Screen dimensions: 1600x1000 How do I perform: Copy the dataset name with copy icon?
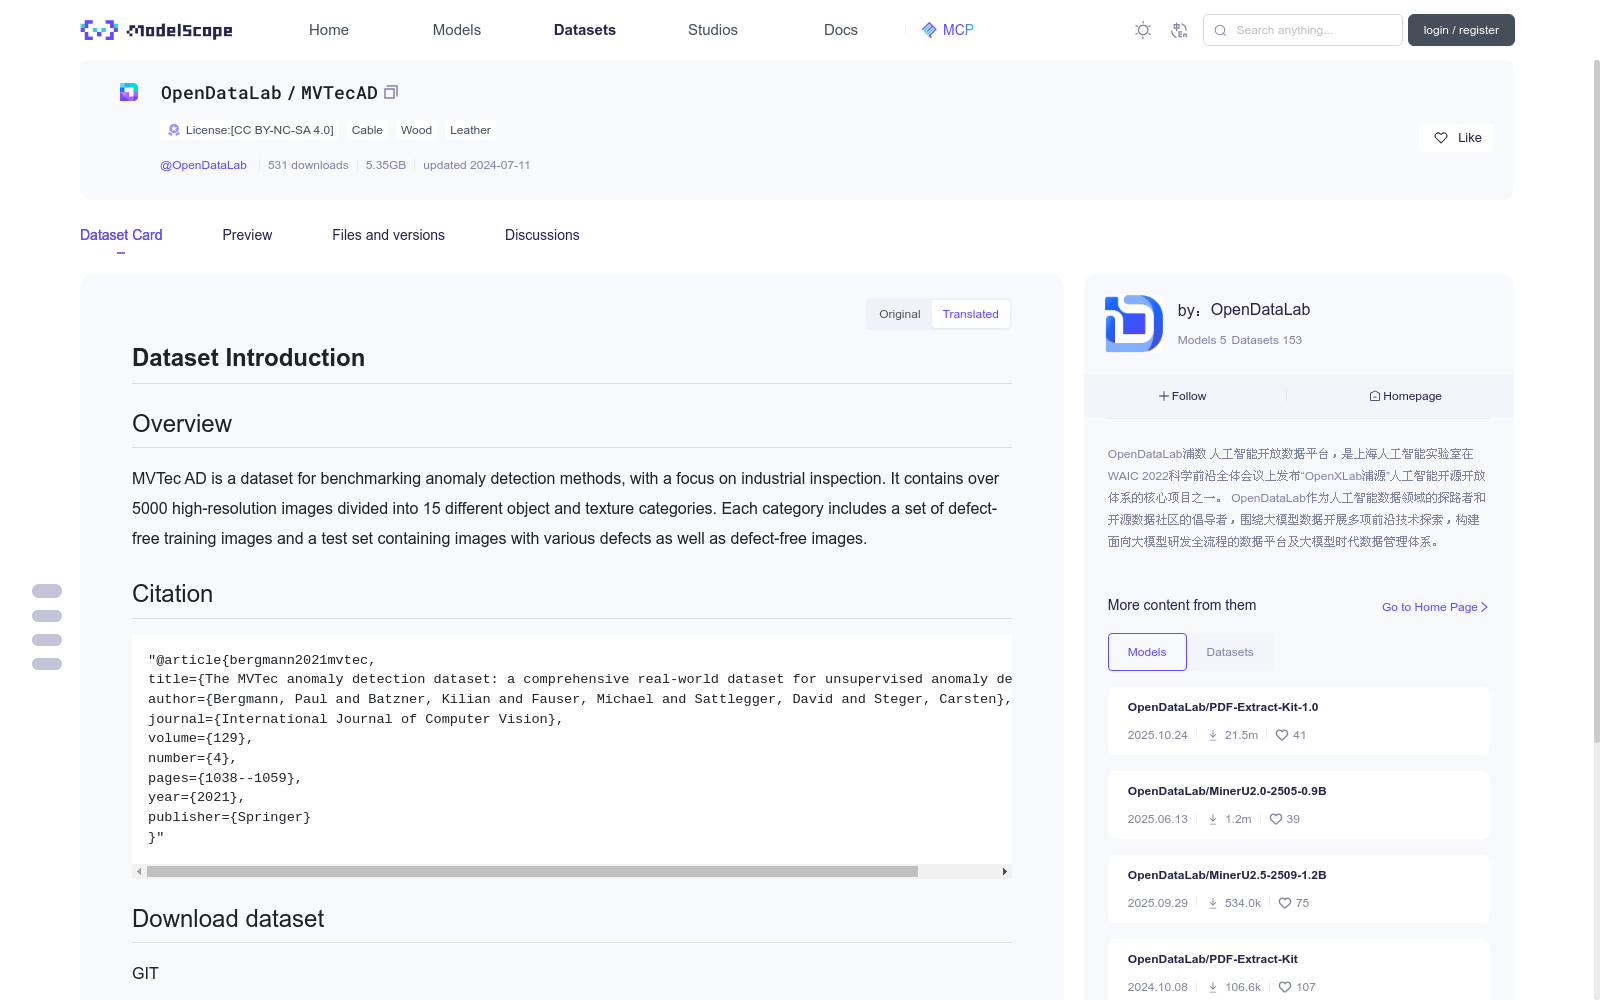coord(391,92)
